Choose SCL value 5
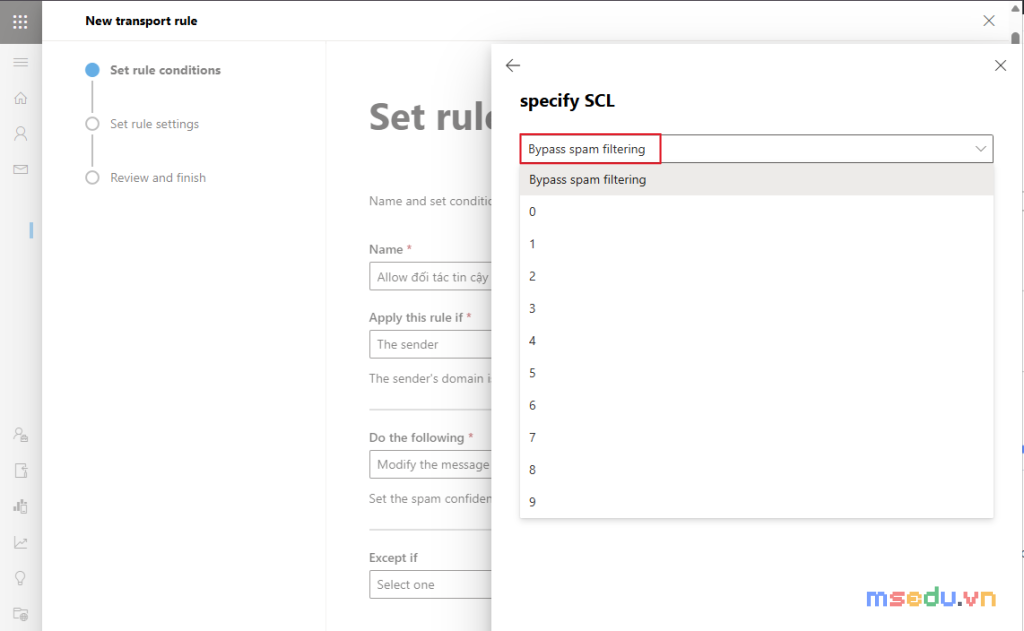 [x=756, y=373]
